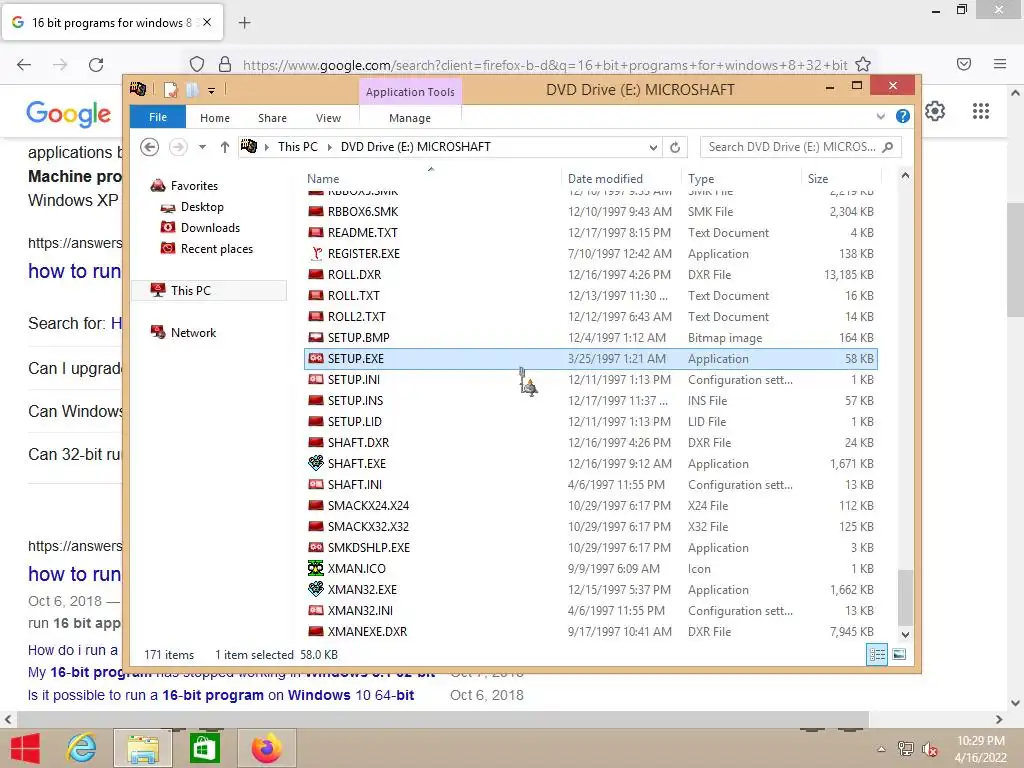Viewport: 1024px width, 768px height.
Task: Click inside the Explorer search box
Action: pyautogui.click(x=792, y=147)
